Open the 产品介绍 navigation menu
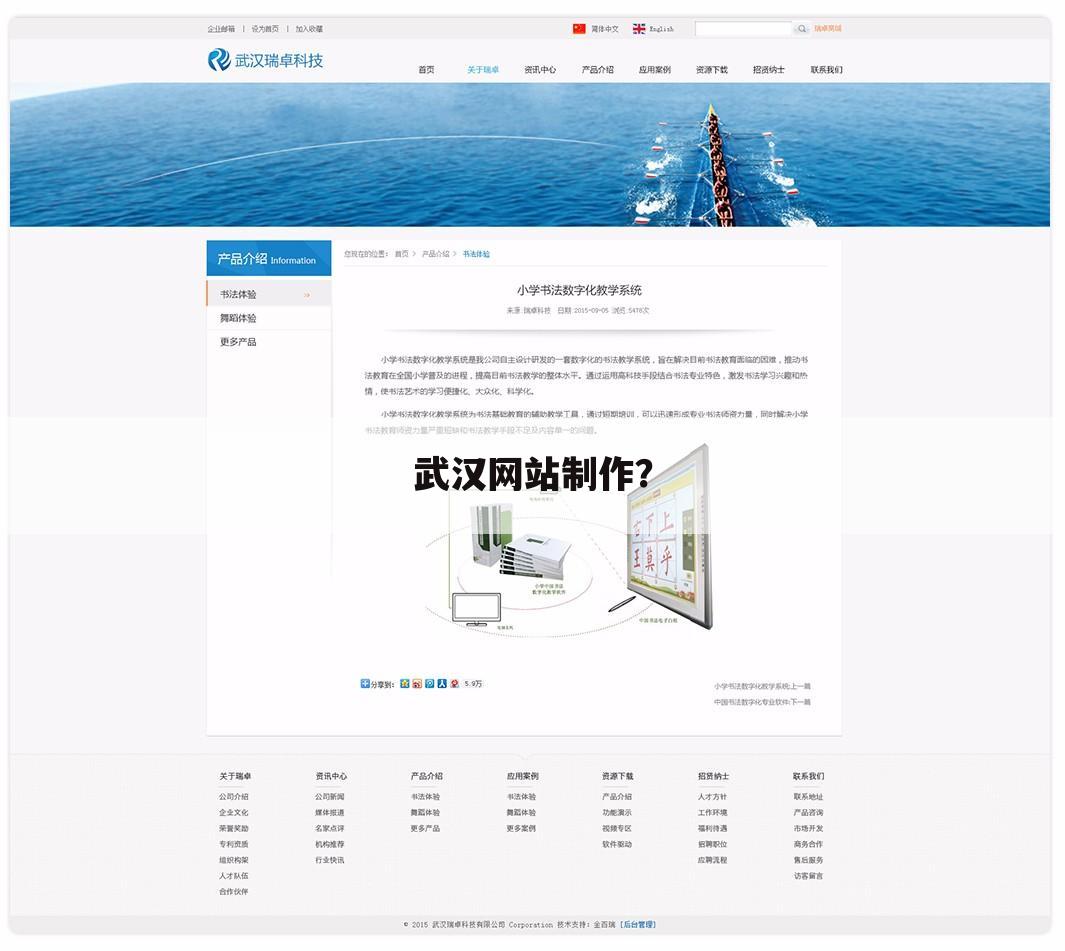 coord(600,70)
